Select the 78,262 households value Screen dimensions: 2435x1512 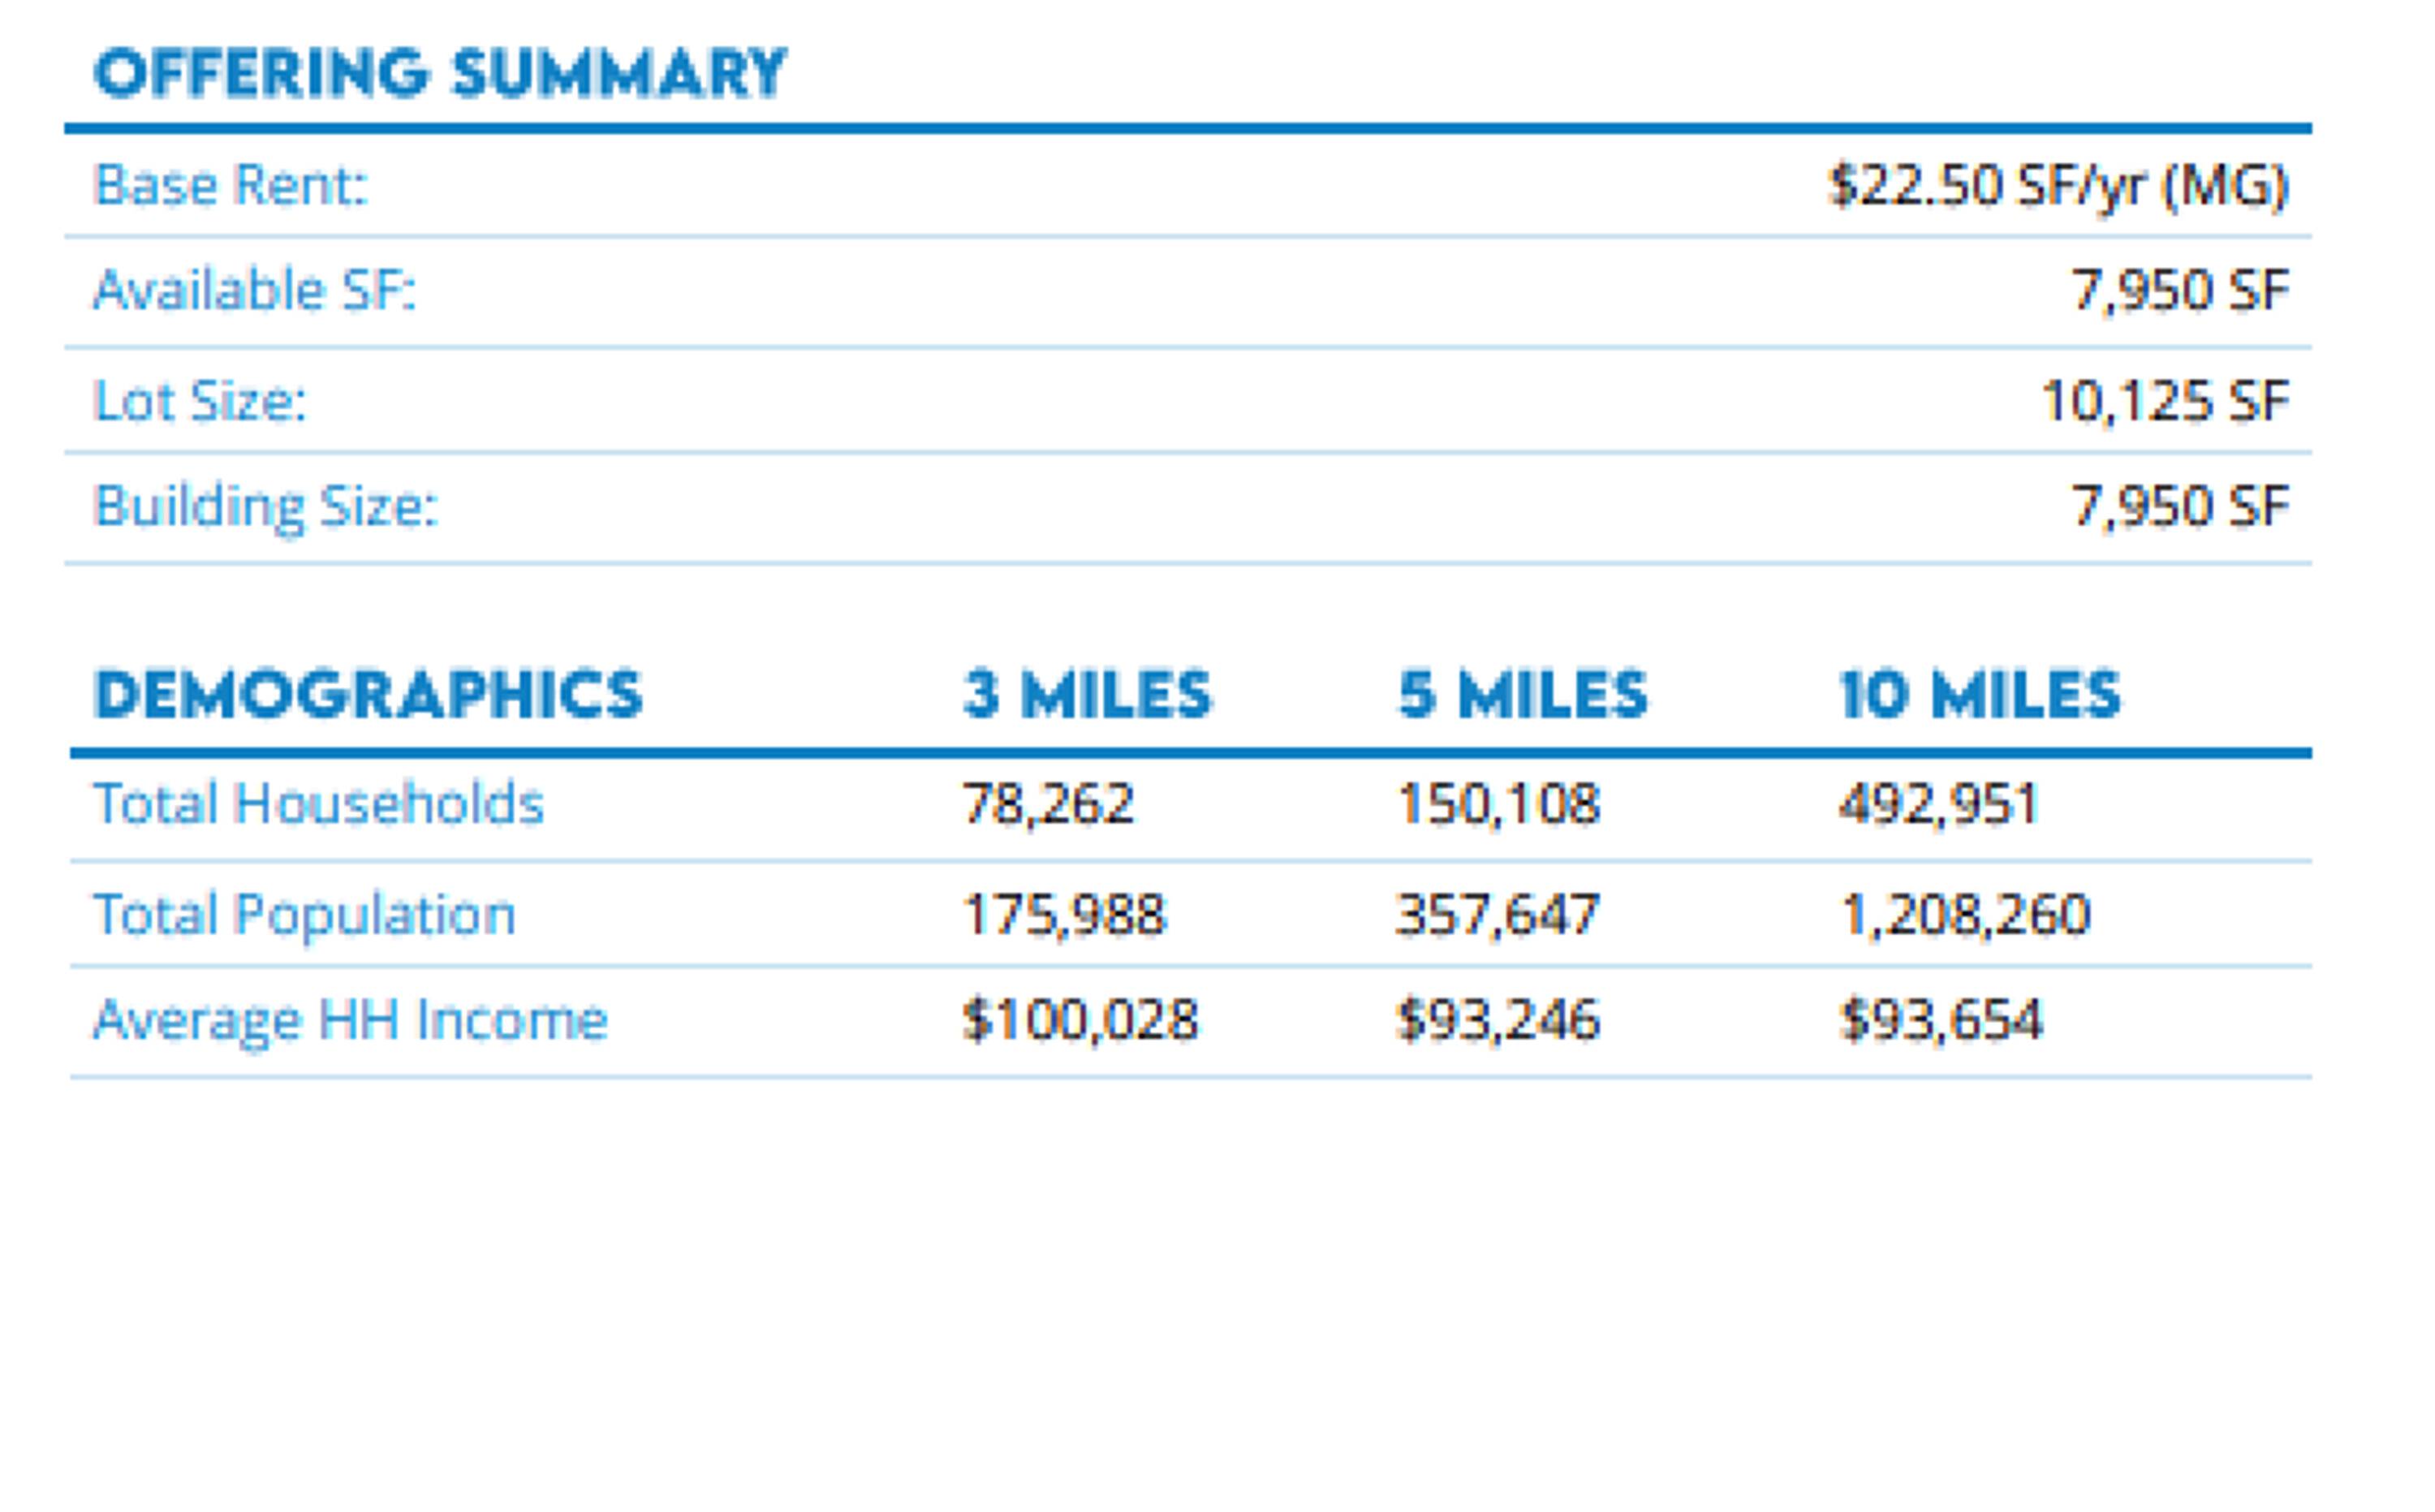pyautogui.click(x=1048, y=804)
